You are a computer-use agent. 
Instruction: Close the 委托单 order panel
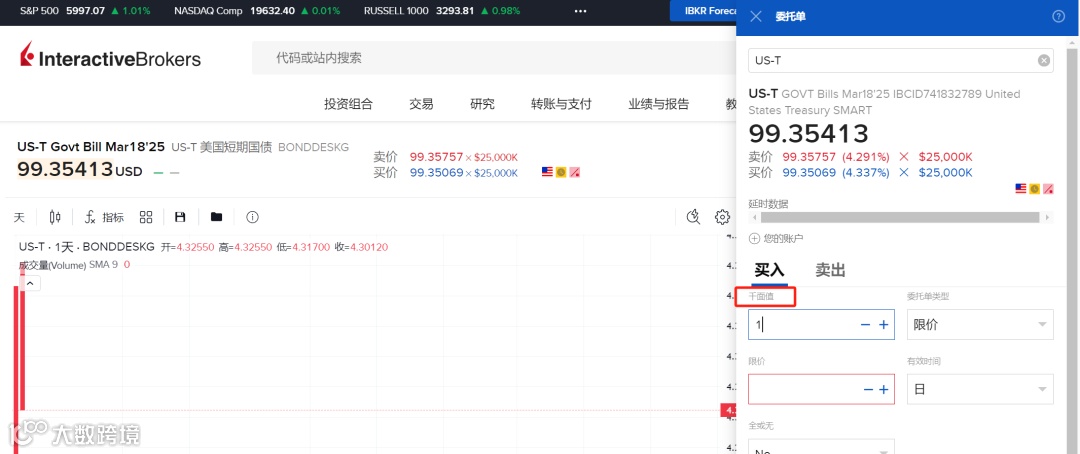tap(756, 17)
